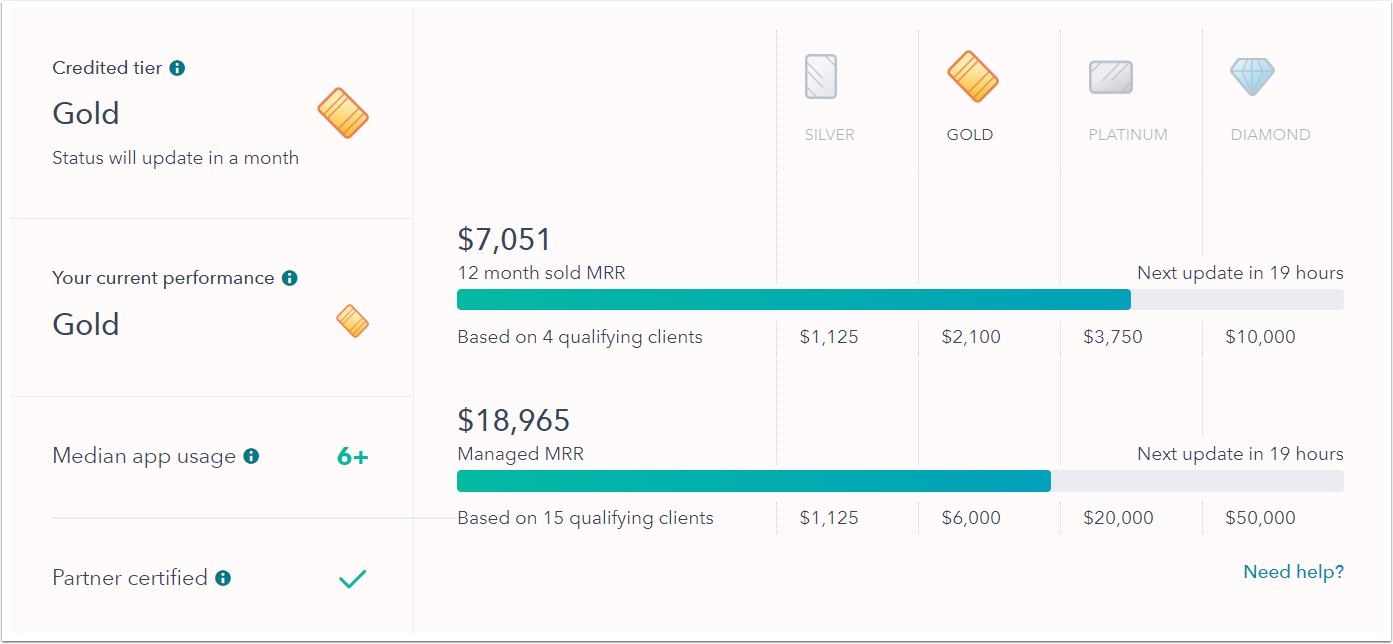Click the Platinum tier icon

(x=1111, y=77)
